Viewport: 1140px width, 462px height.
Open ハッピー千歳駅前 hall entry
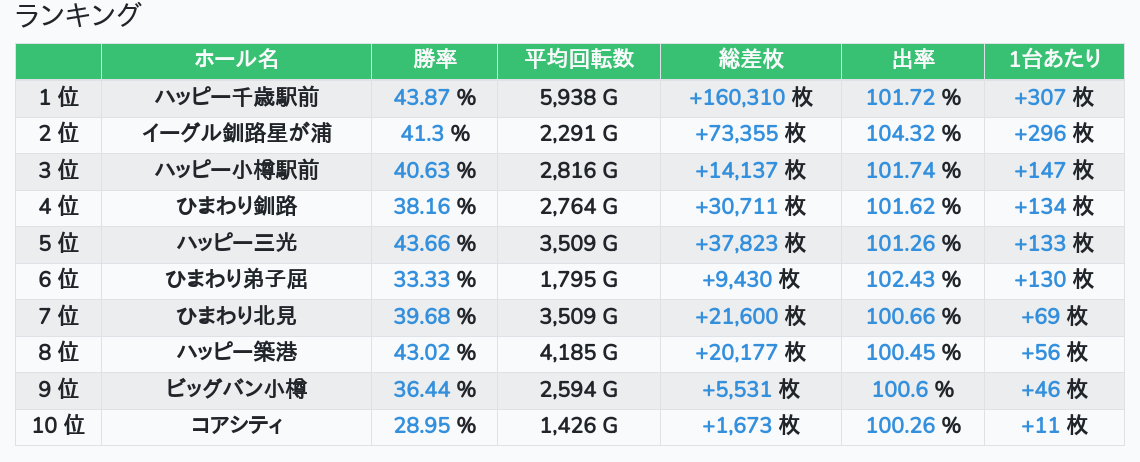point(236,97)
